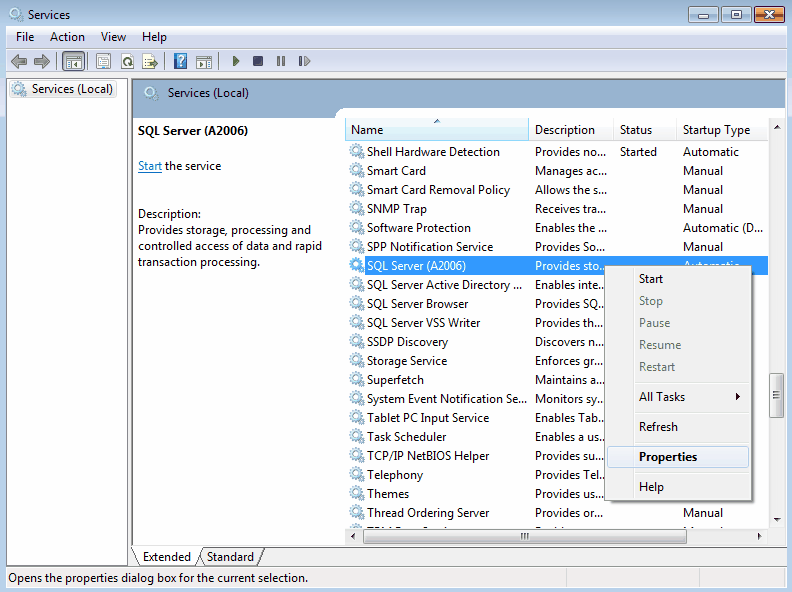Open the View menu
Screen dimensions: 792x592
113,37
